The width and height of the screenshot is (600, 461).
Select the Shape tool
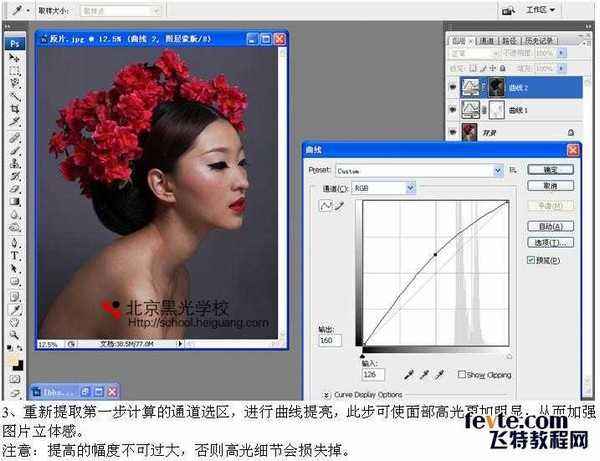15,282
